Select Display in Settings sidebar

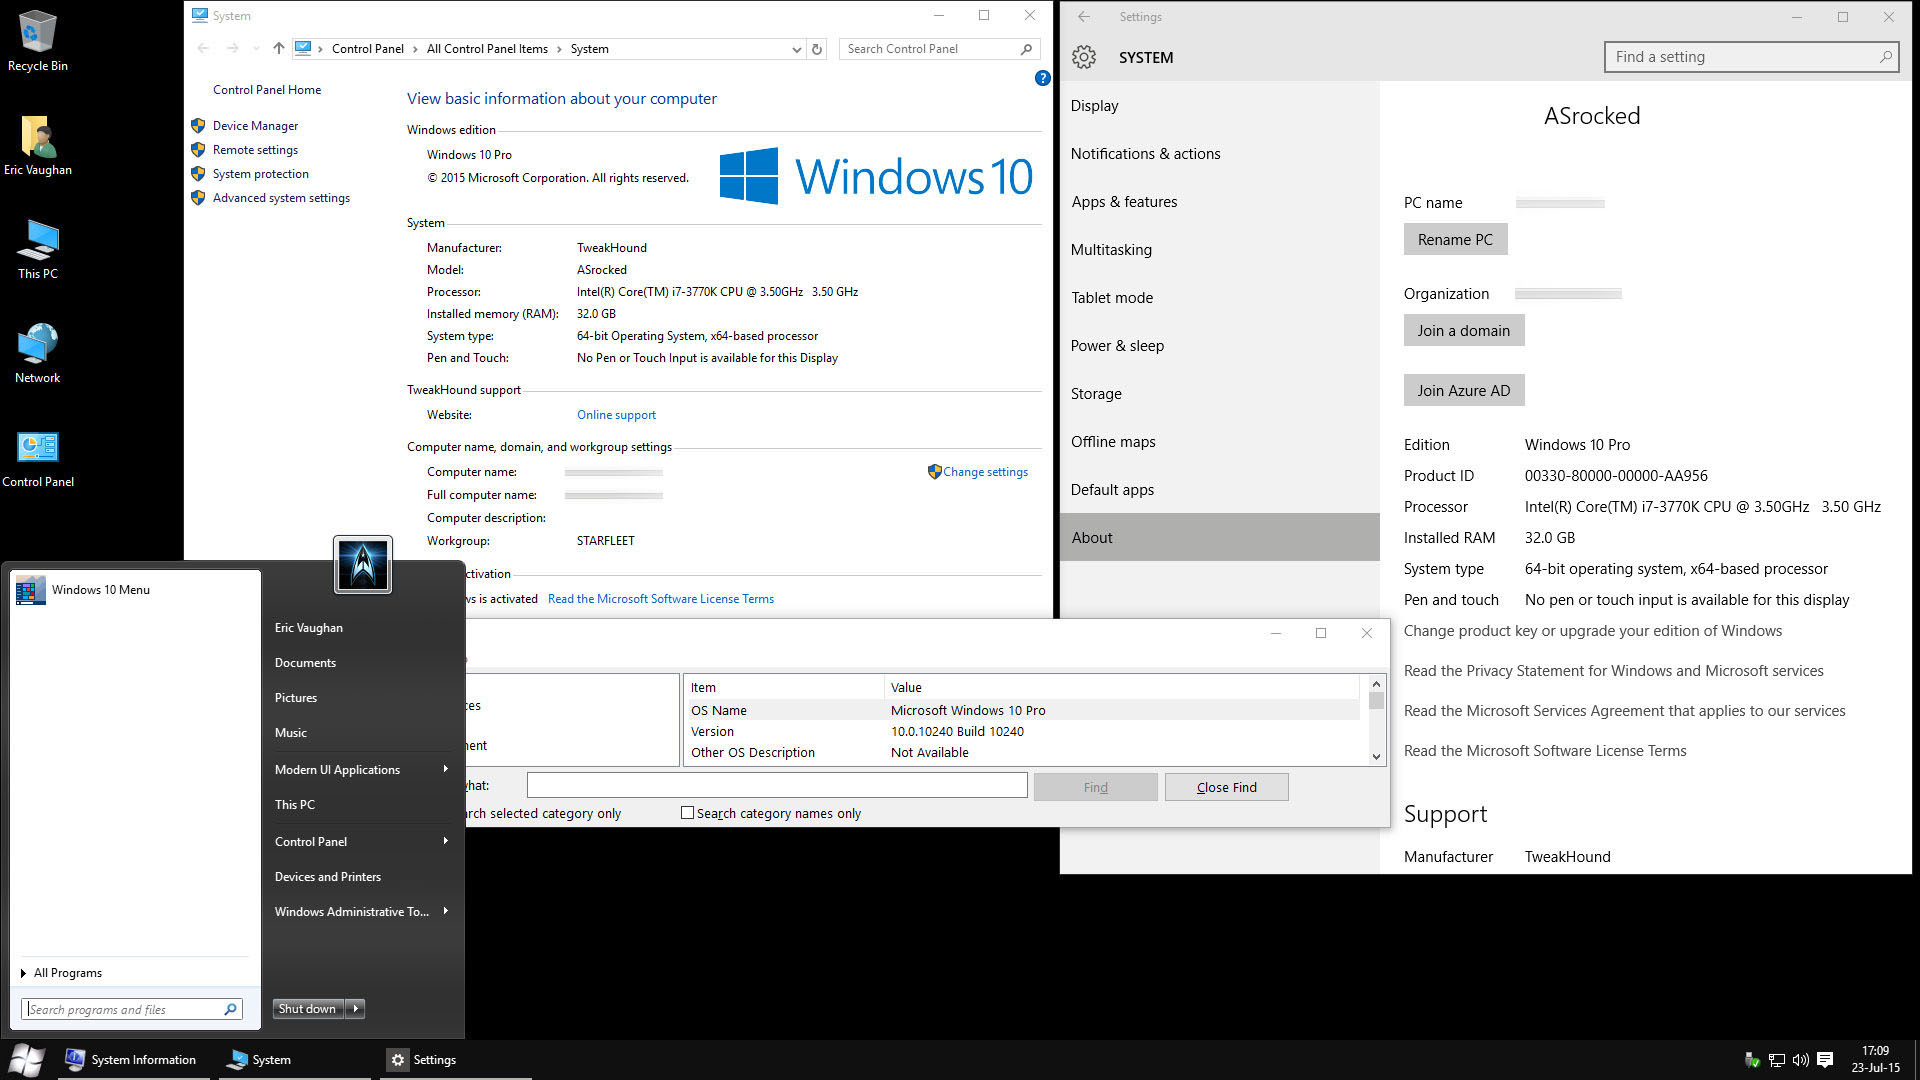1220,105
